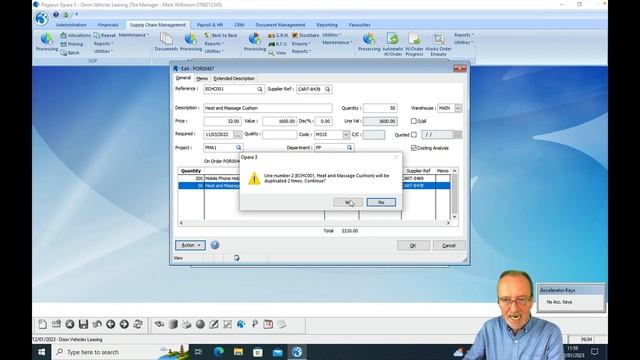Click the Batch ribbon icon
Screen dimensions: 640x360
(70, 53)
